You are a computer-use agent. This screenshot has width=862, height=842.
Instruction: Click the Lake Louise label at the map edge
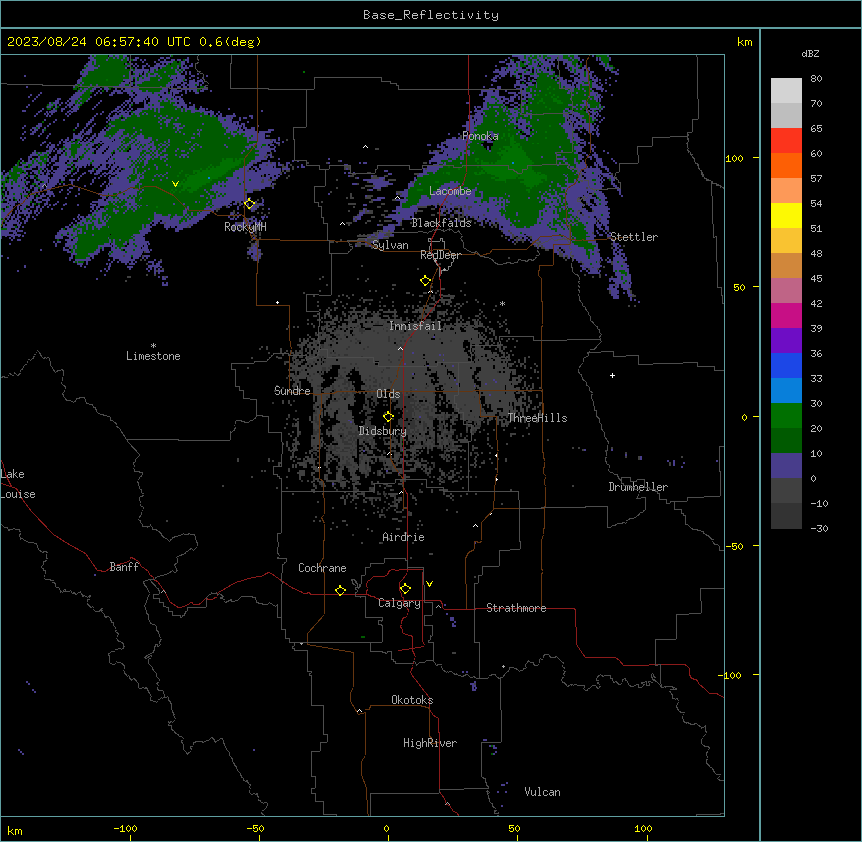click(18, 484)
